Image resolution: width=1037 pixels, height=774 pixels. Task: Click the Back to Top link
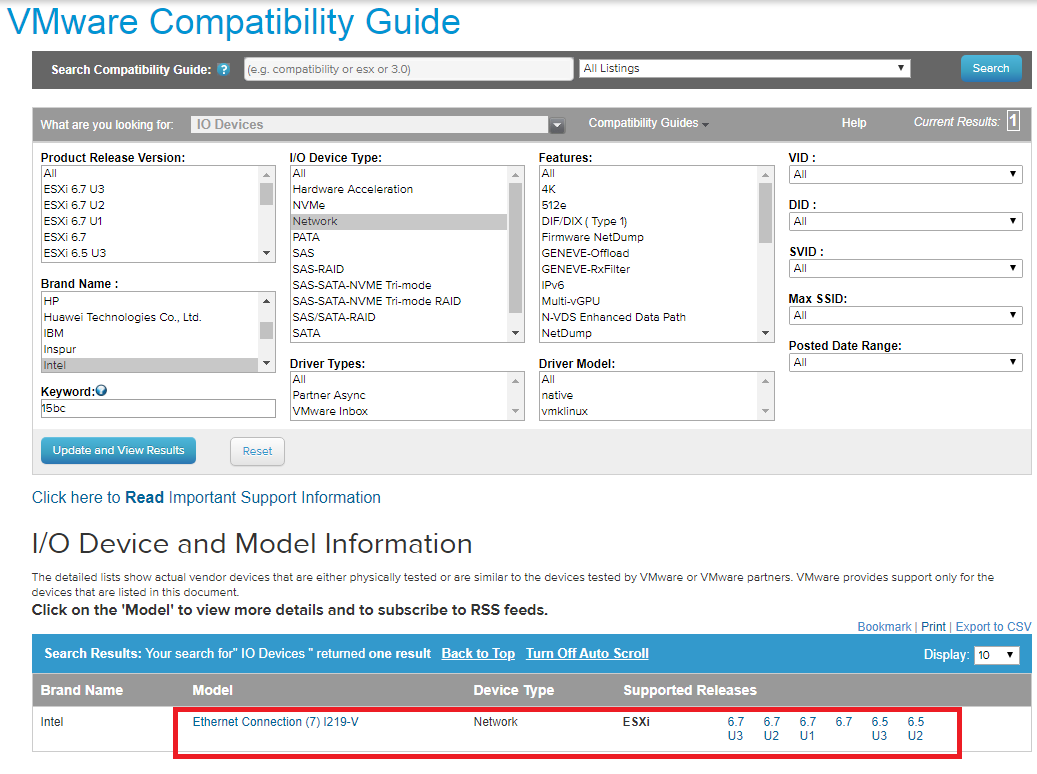(478, 654)
